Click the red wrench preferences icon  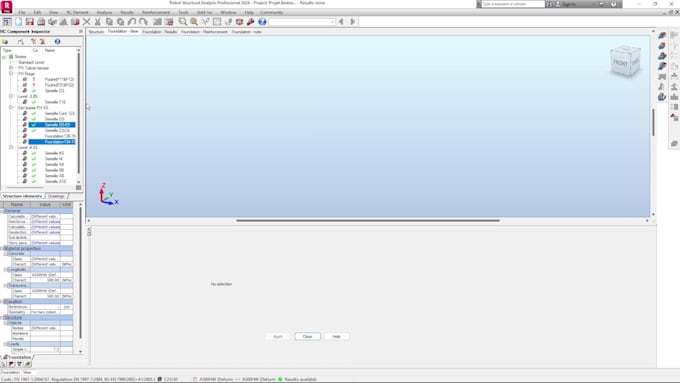pyautogui.click(x=250, y=22)
